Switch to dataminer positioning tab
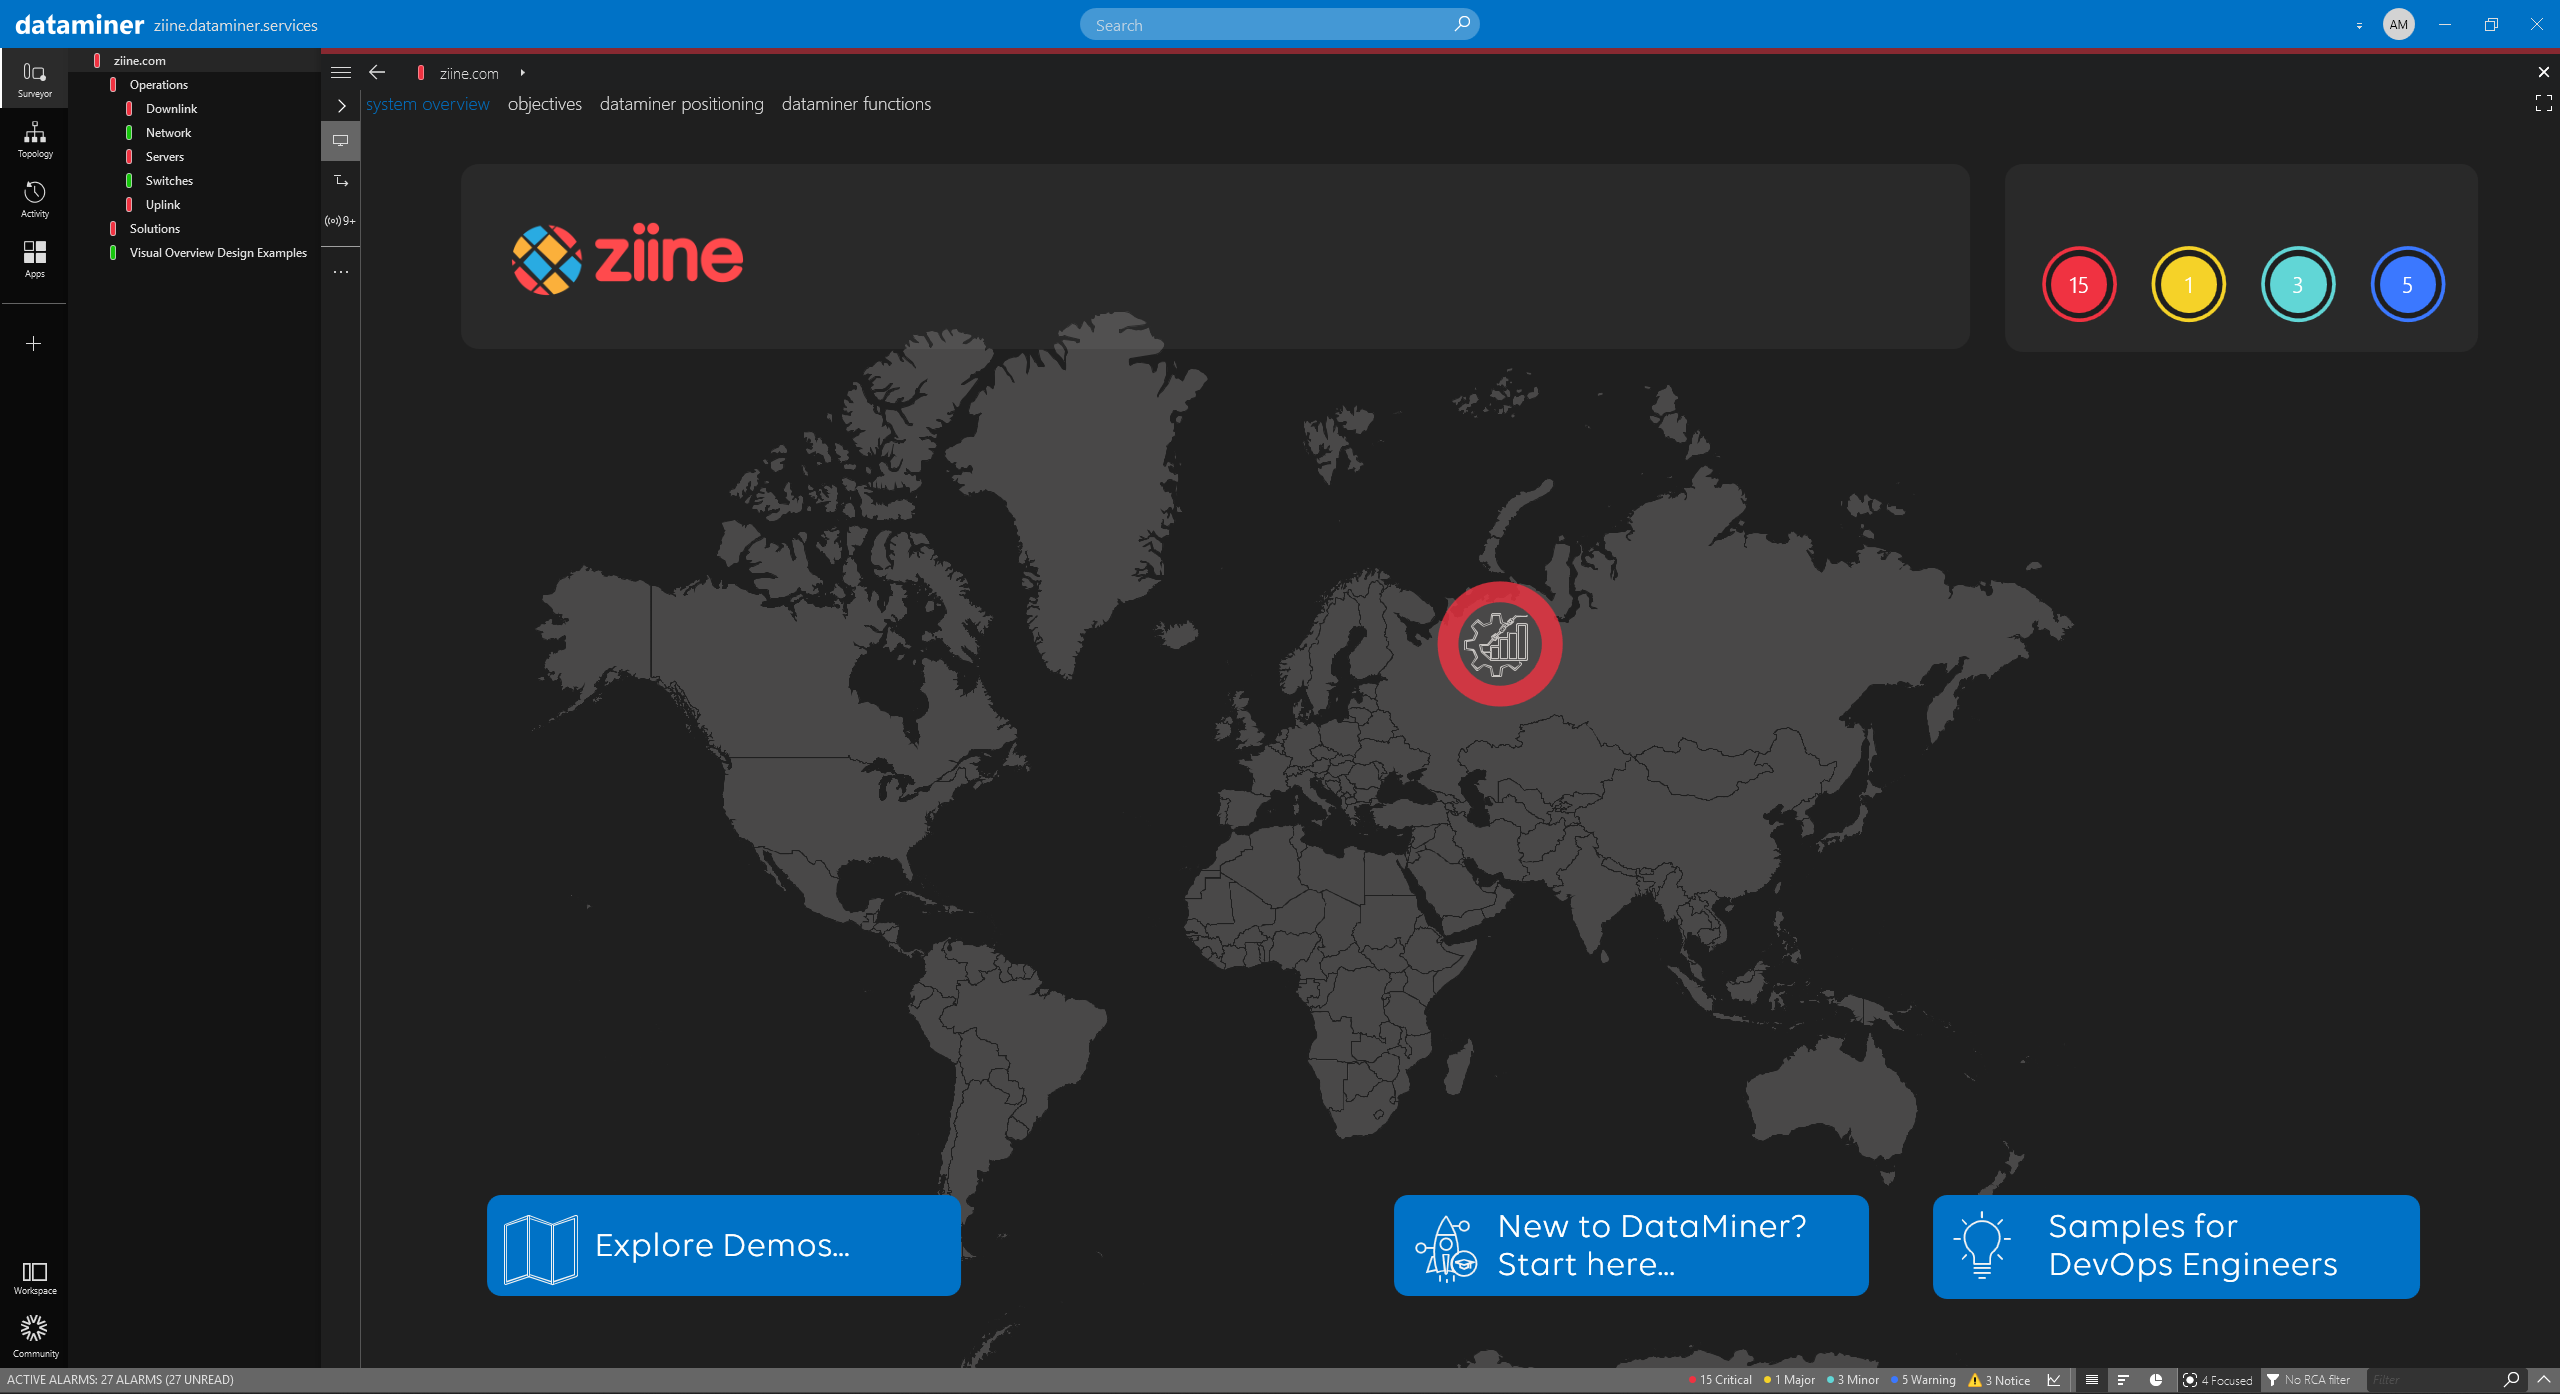This screenshot has height=1394, width=2560. [x=681, y=104]
